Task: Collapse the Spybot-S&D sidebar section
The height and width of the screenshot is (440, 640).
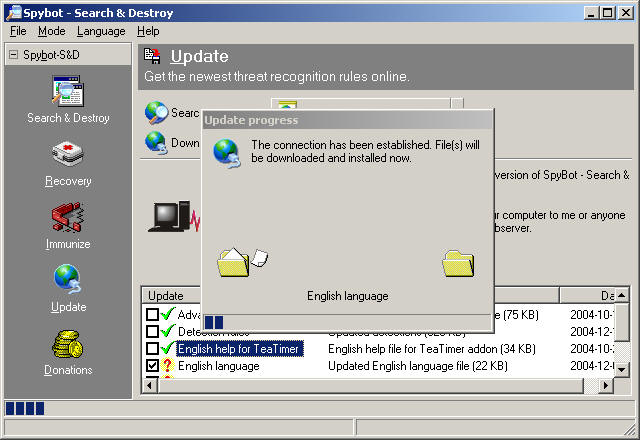Action: tap(14, 55)
